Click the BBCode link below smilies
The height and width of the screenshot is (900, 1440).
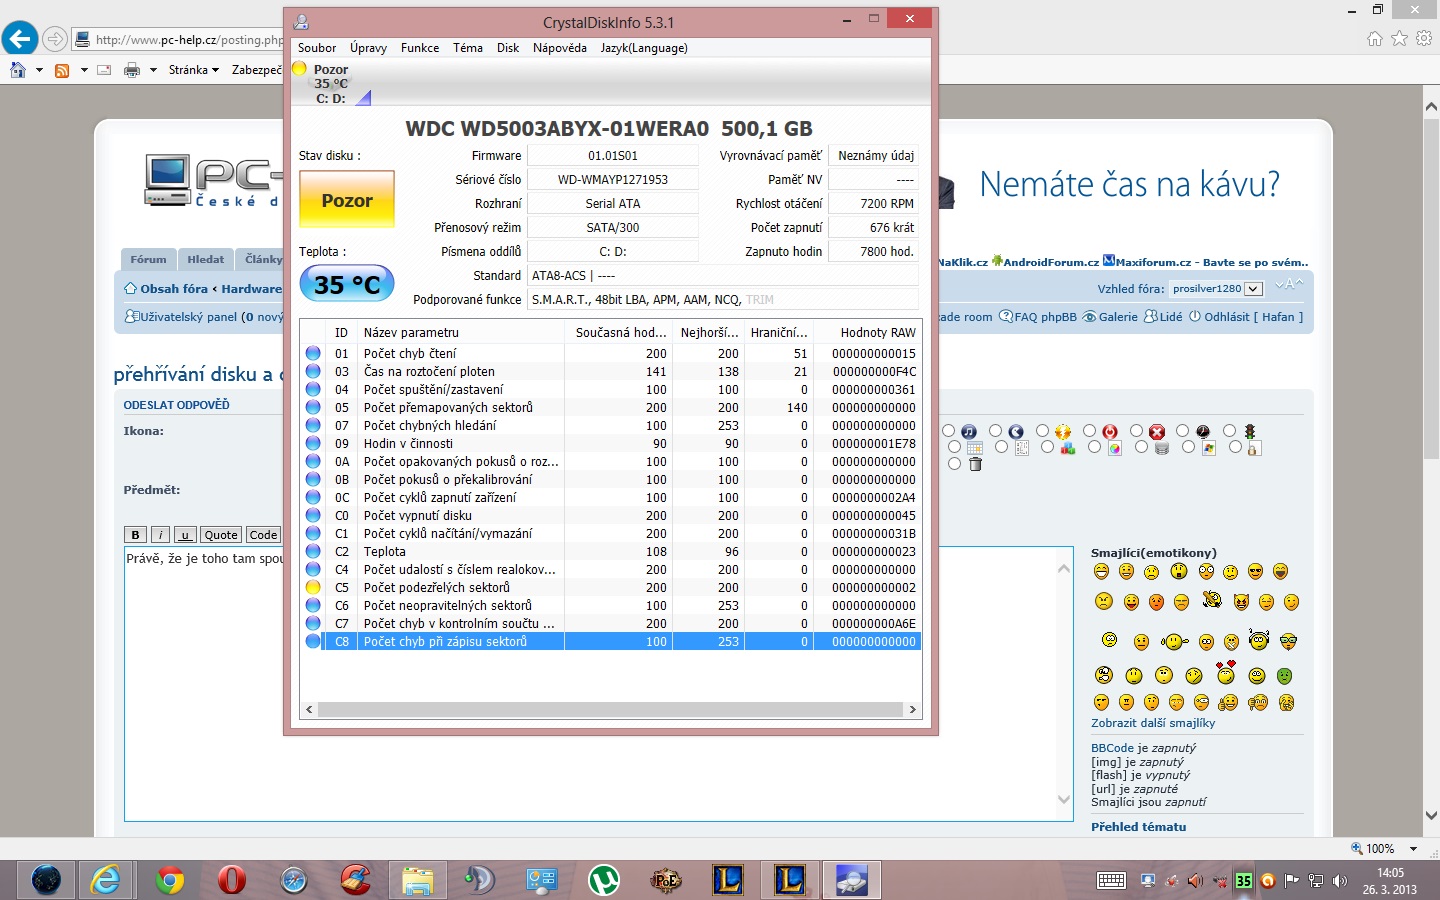point(1112,748)
